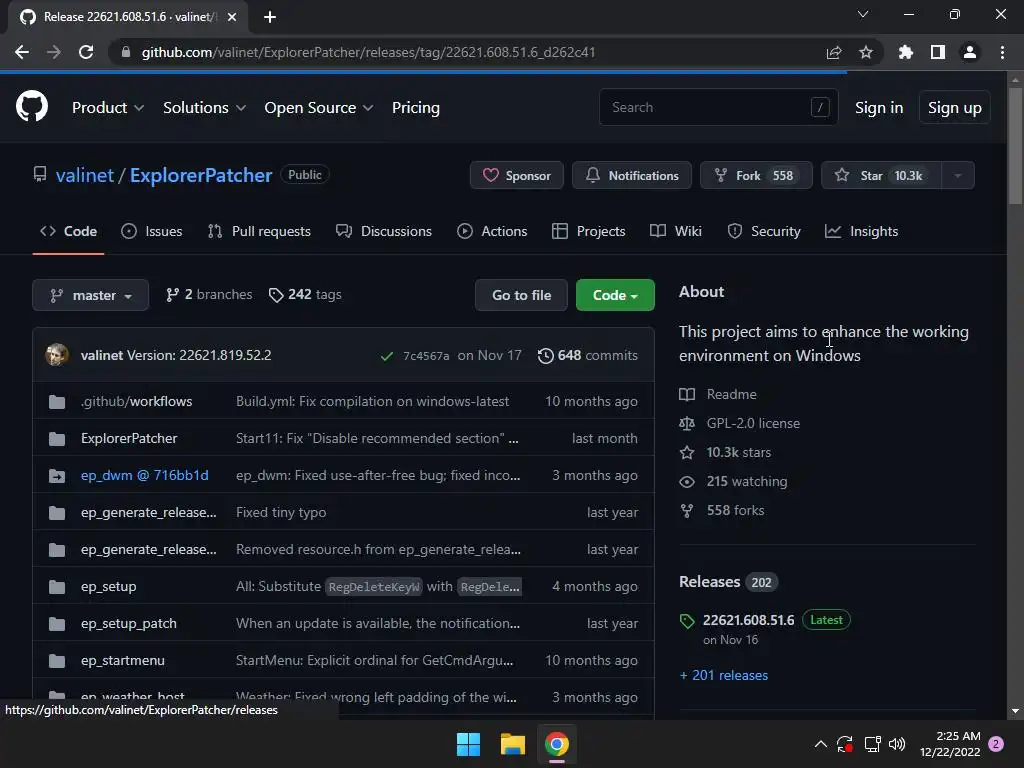Screen dimensions: 1024x768
Task: Open the green Code dropdown button
Action: 615,295
